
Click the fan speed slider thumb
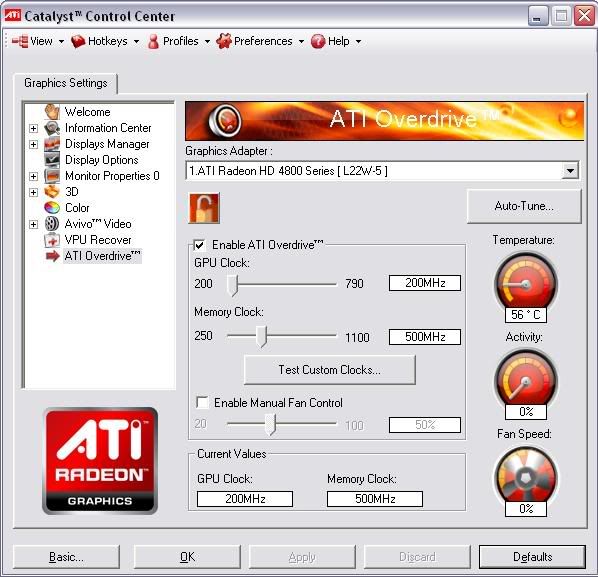pyautogui.click(x=270, y=424)
